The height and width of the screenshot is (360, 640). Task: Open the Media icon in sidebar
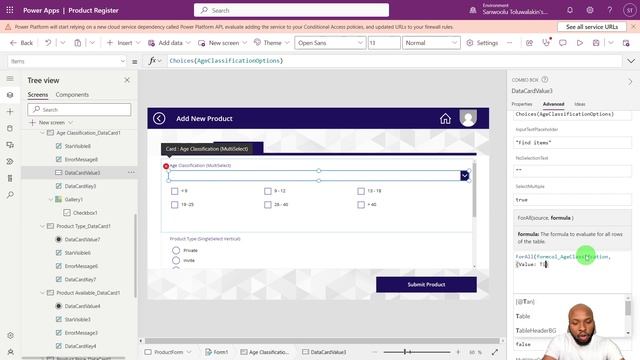(10, 145)
